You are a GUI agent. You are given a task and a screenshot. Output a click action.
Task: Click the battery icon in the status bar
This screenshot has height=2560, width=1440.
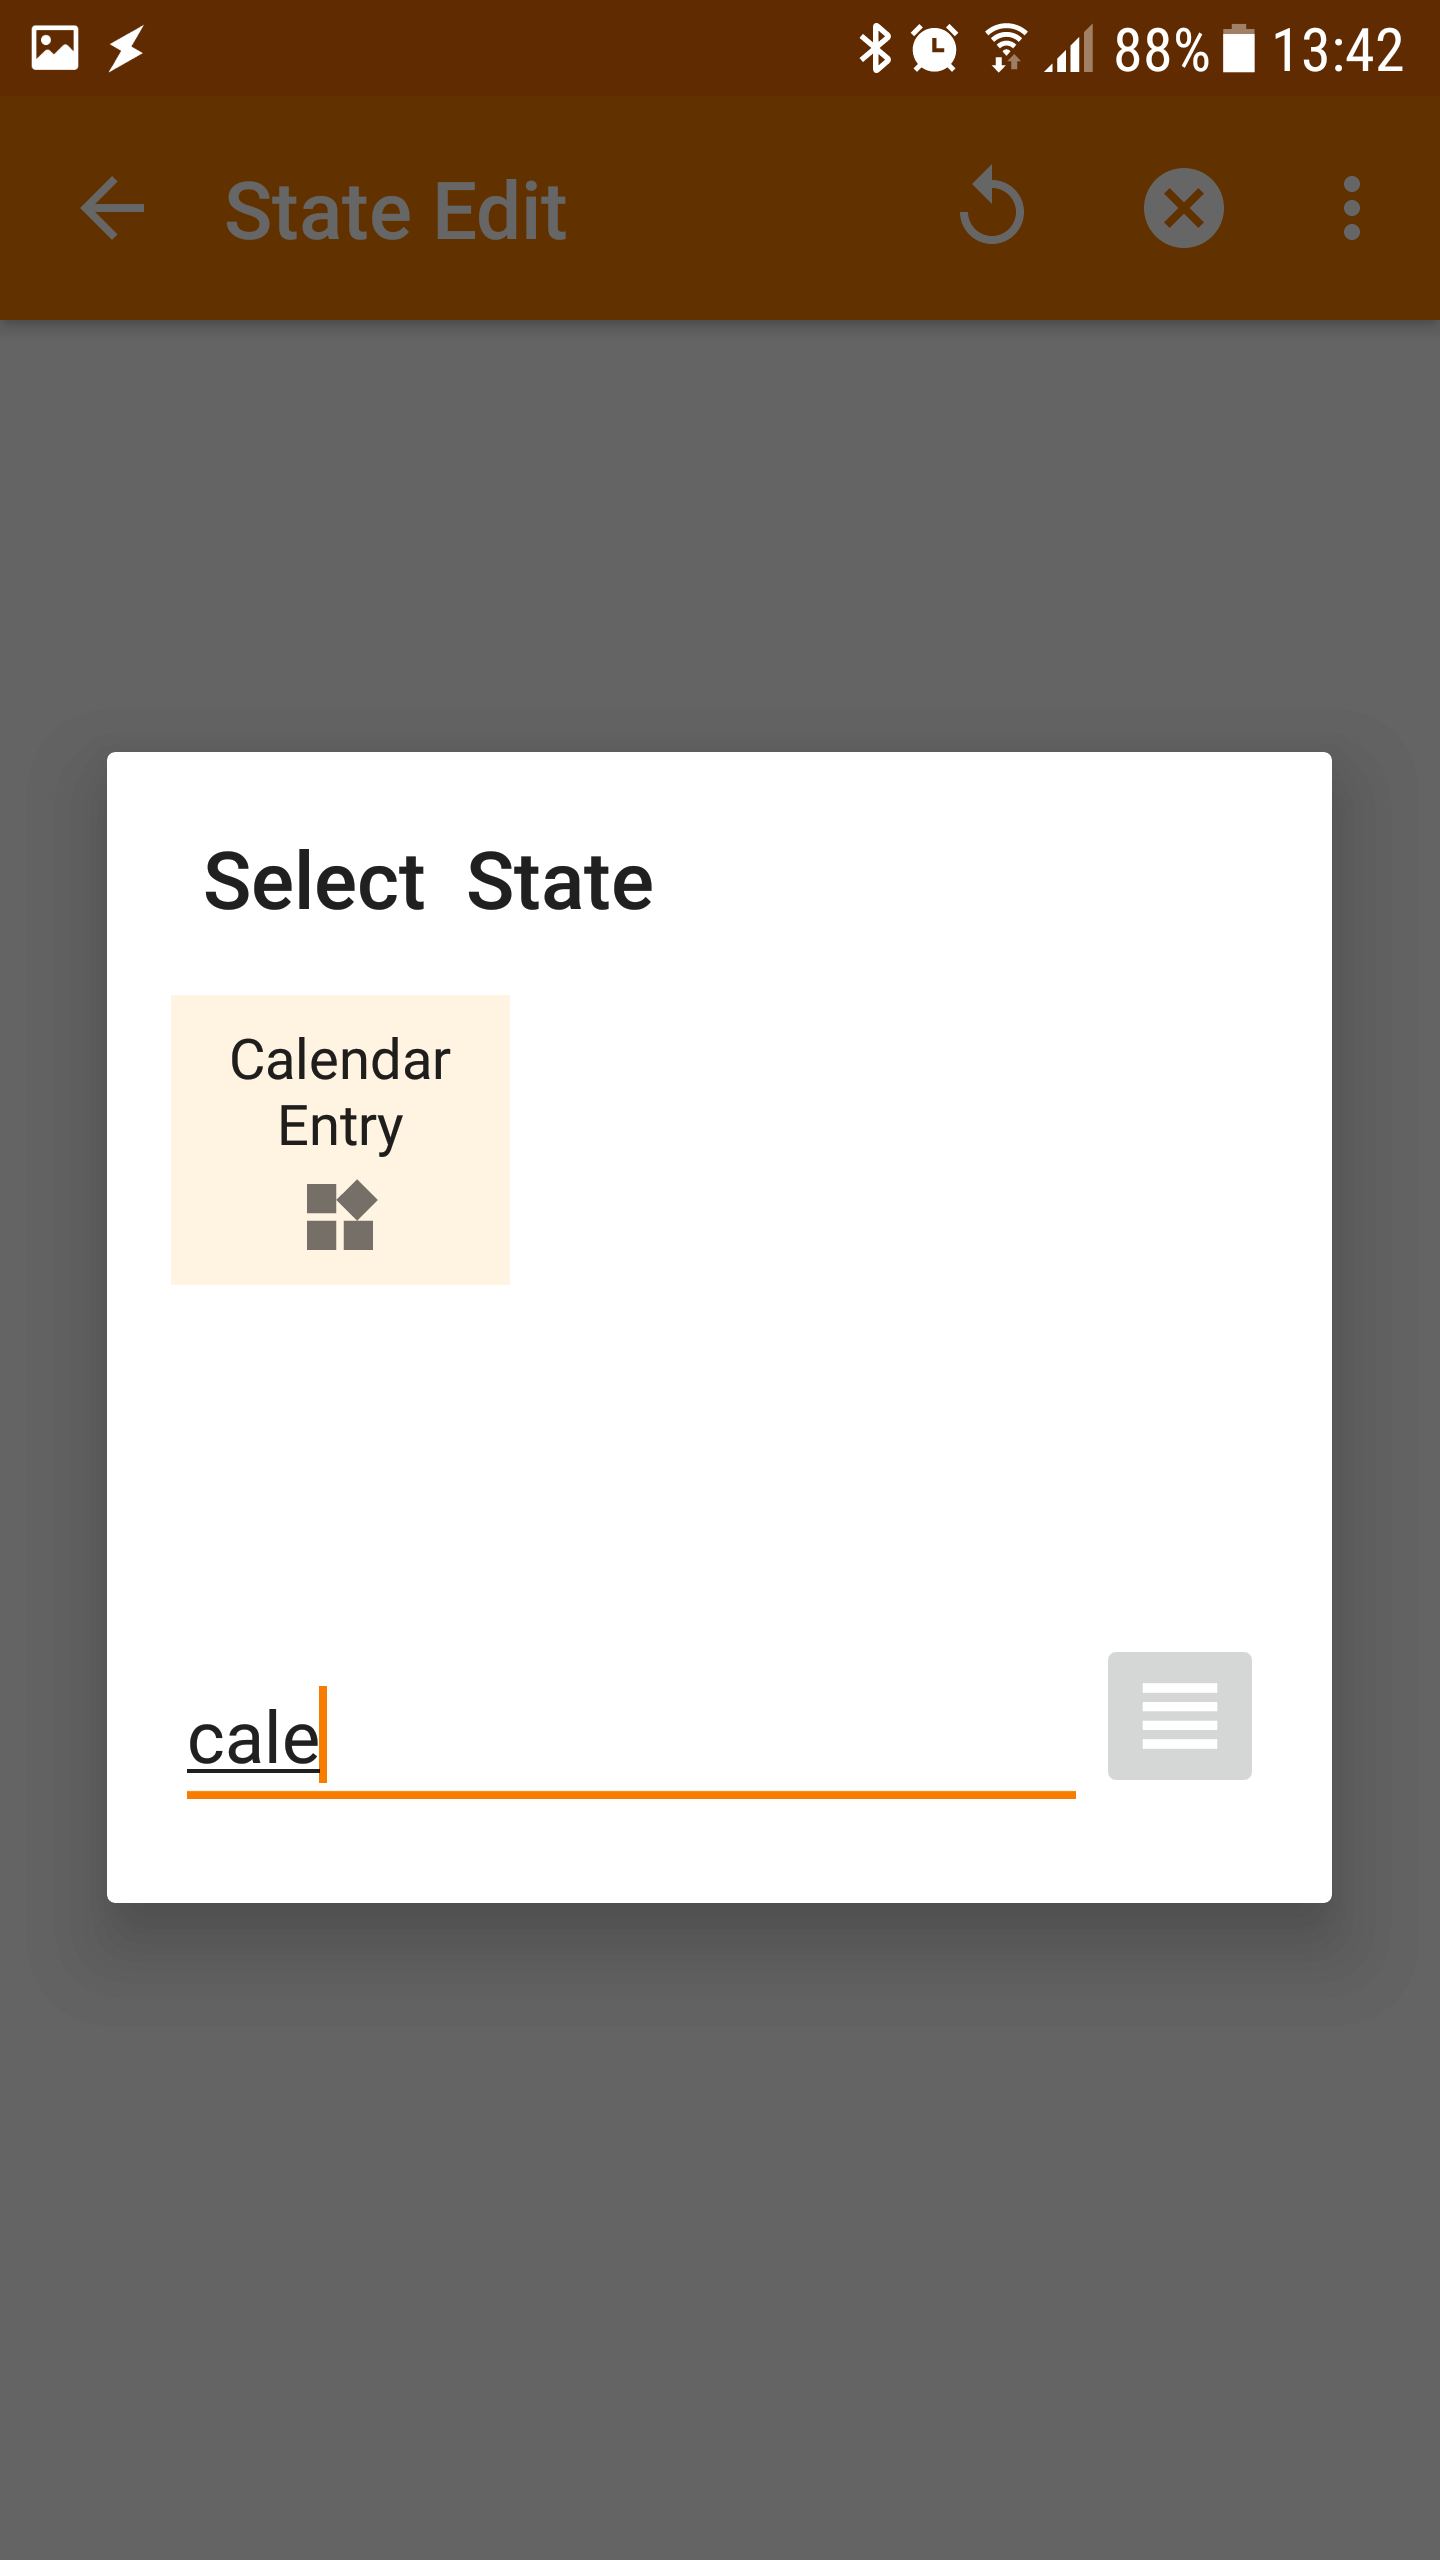1239,48
